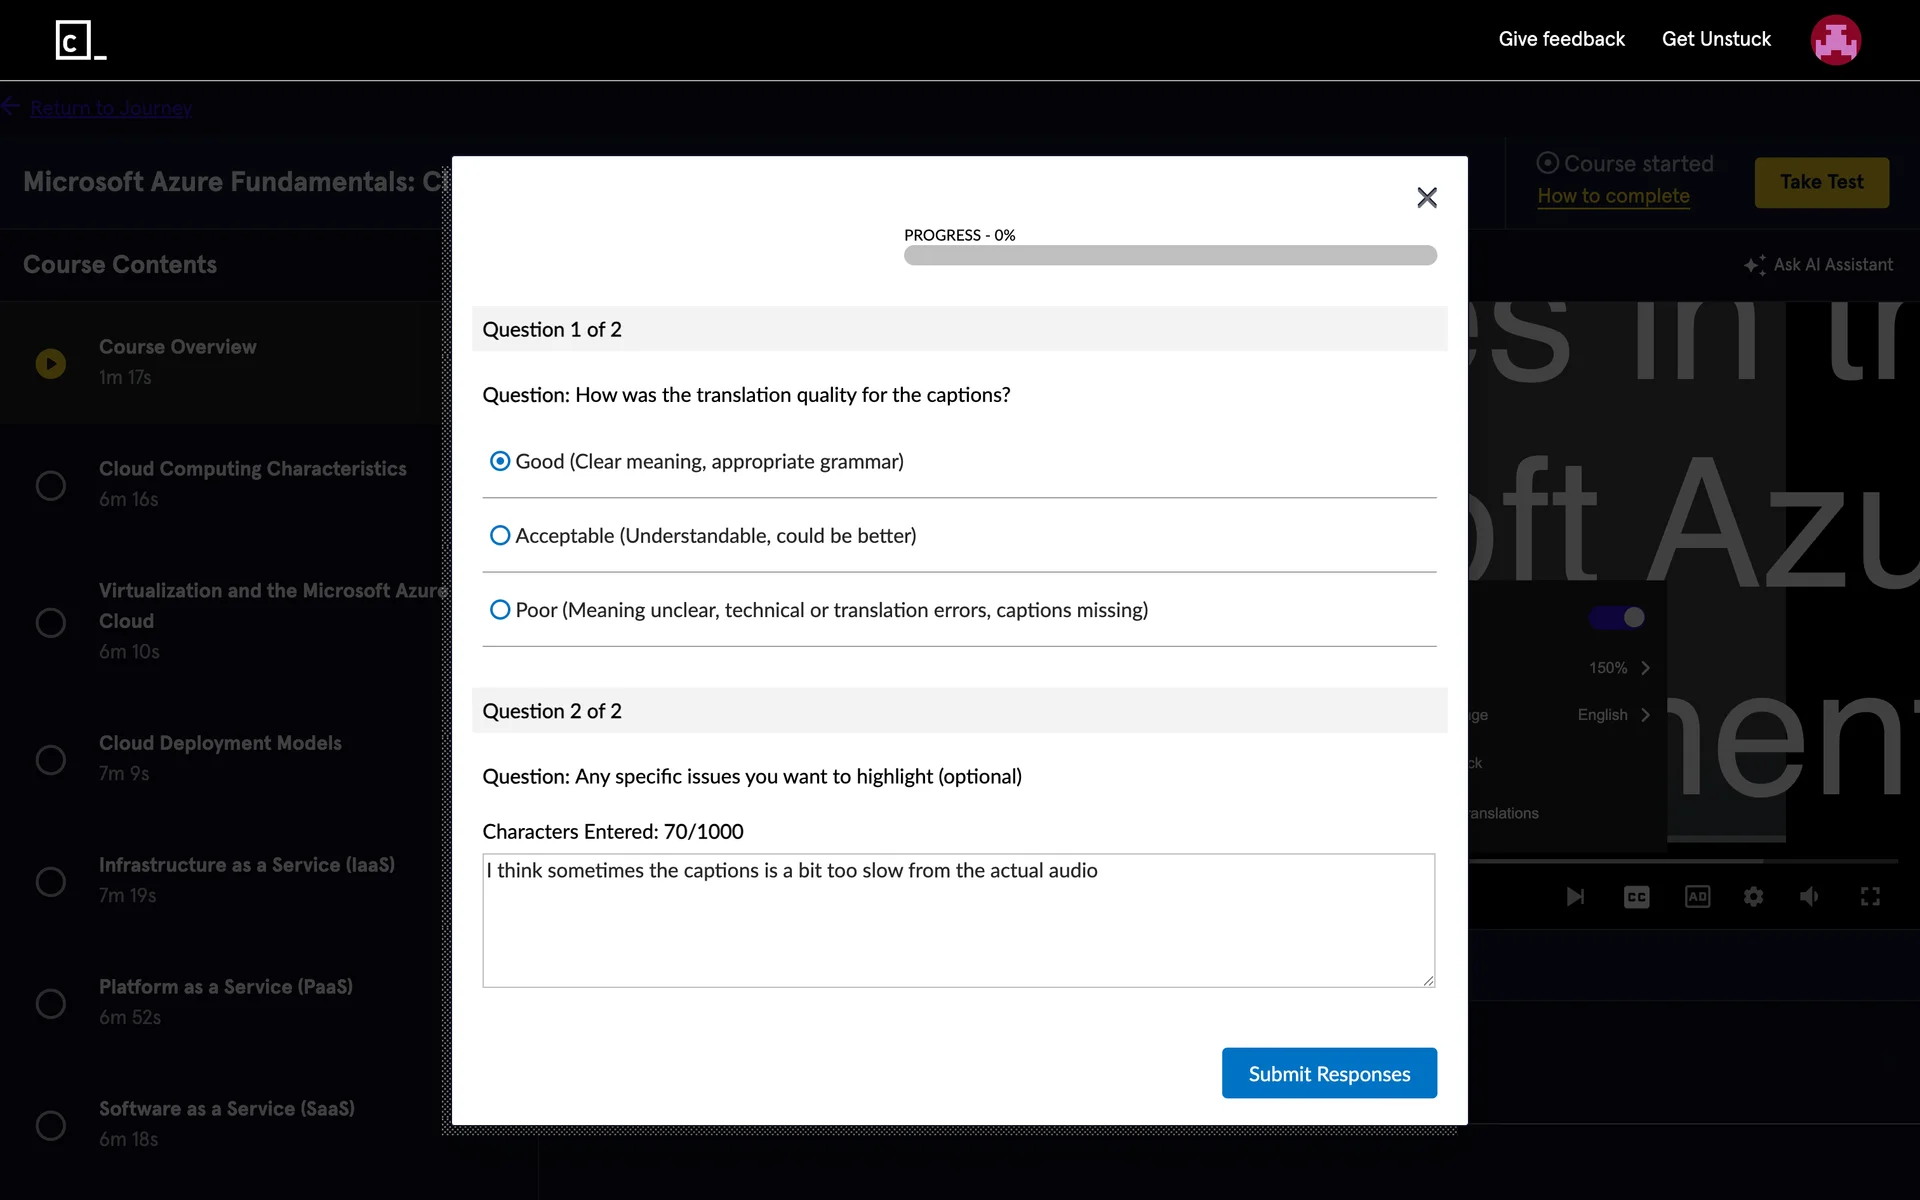Select Poor translation quality option
Screen dimensions: 1920x1200
500,610
